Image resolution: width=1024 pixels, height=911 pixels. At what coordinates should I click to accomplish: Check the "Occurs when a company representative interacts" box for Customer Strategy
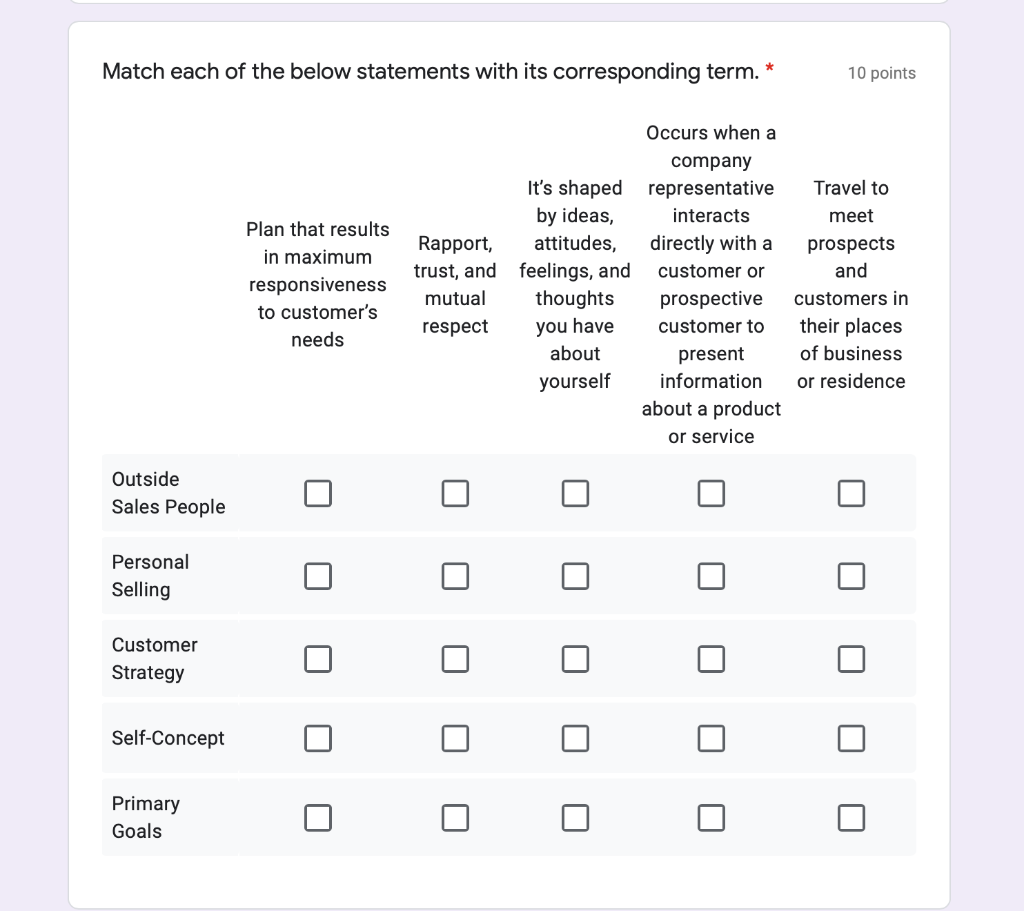coord(711,658)
